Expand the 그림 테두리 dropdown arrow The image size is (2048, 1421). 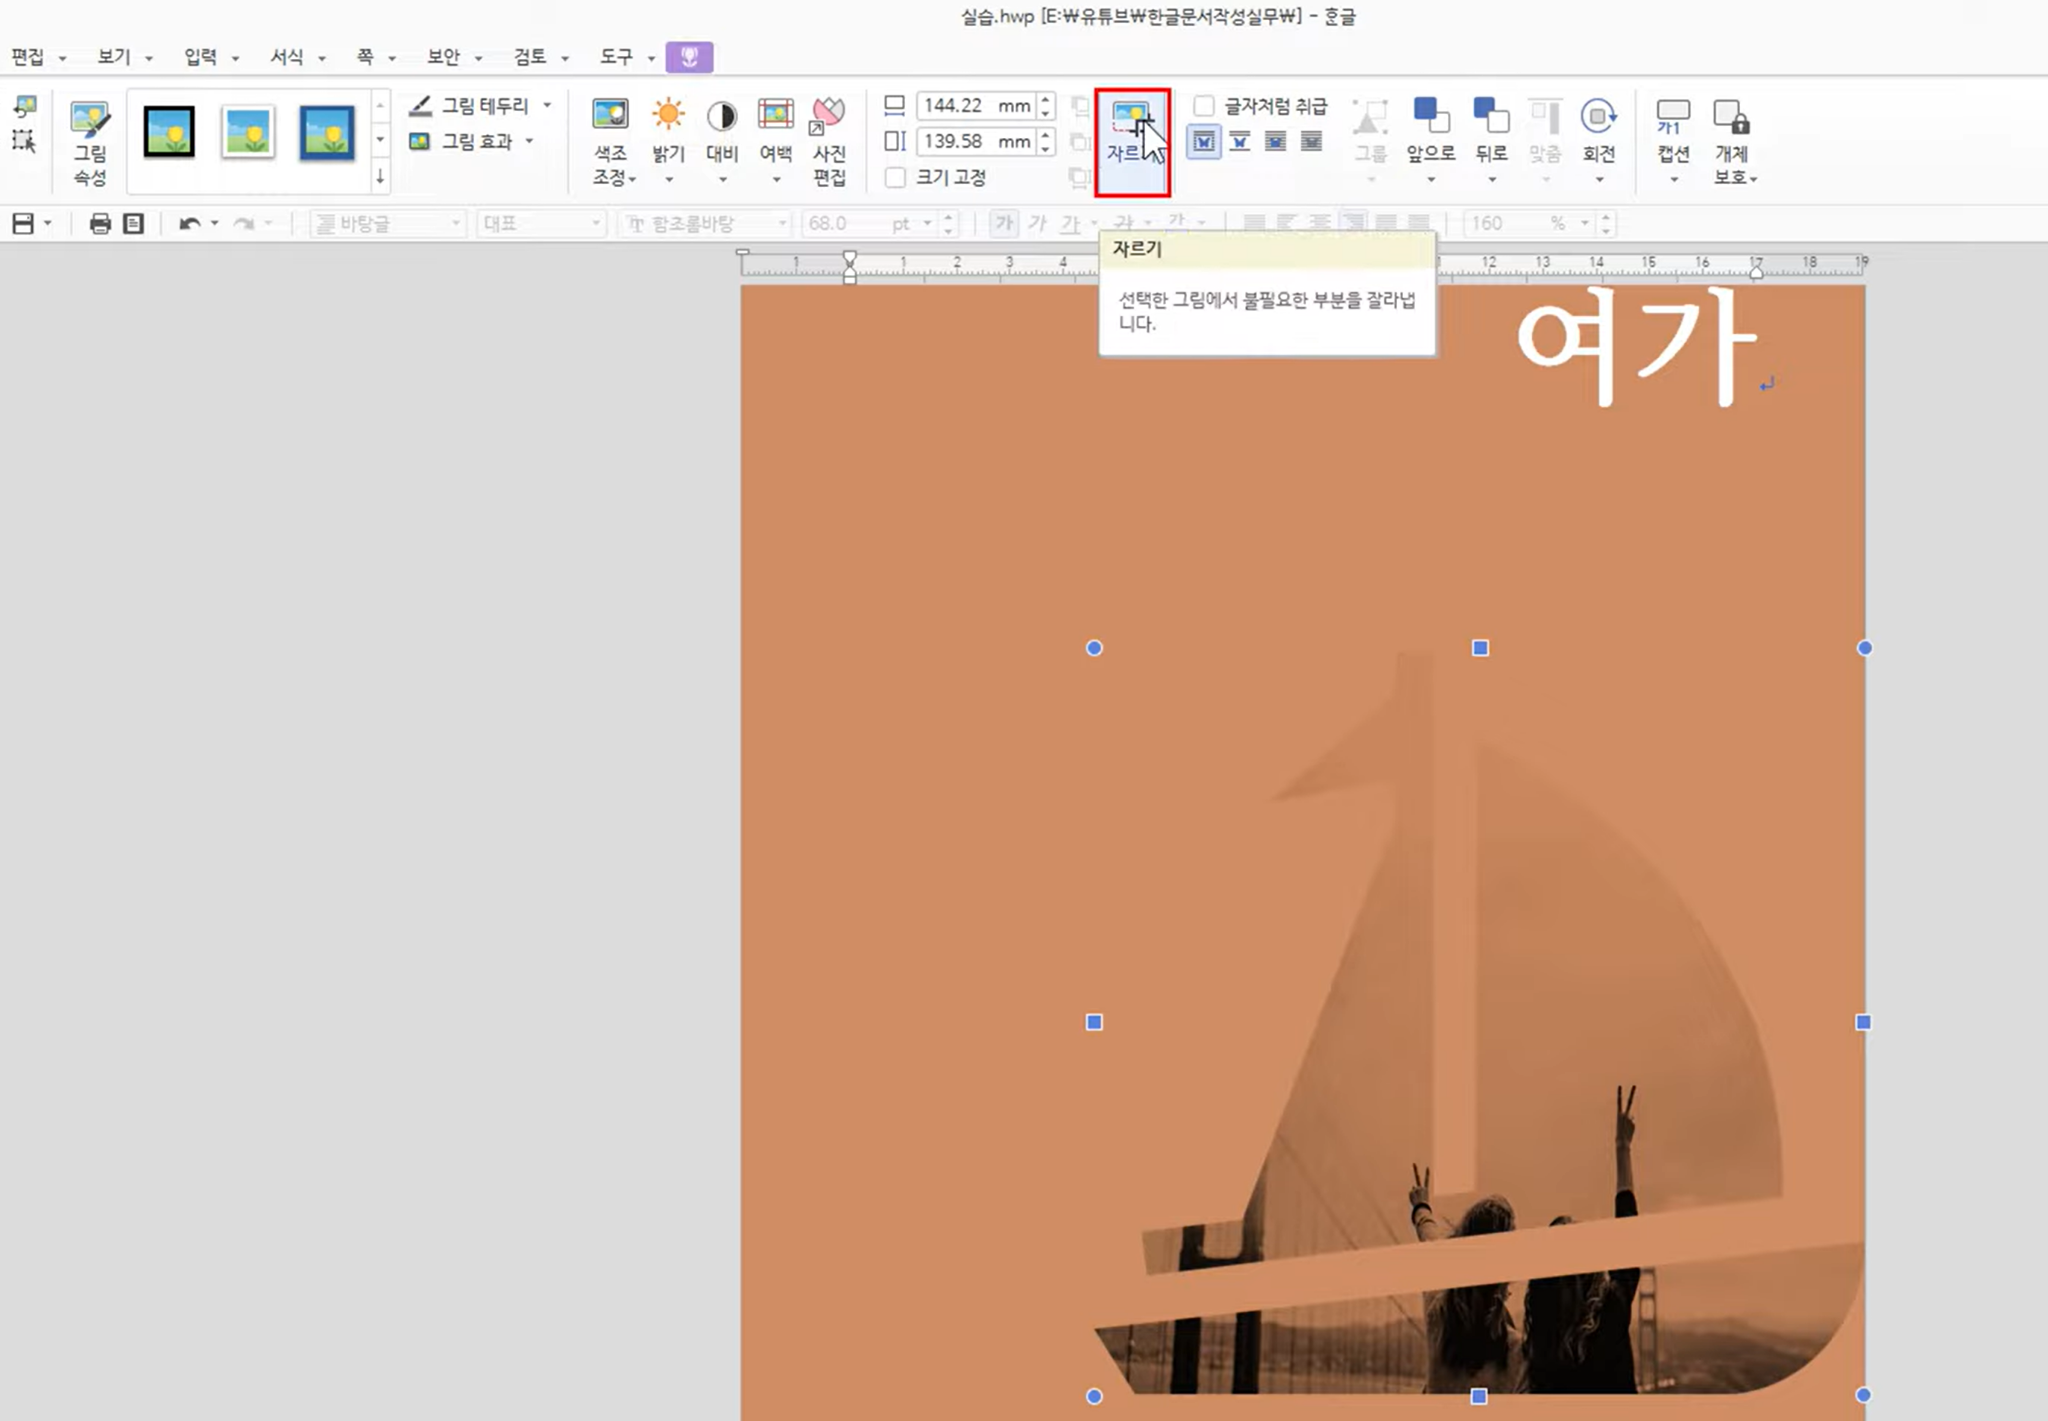547,105
